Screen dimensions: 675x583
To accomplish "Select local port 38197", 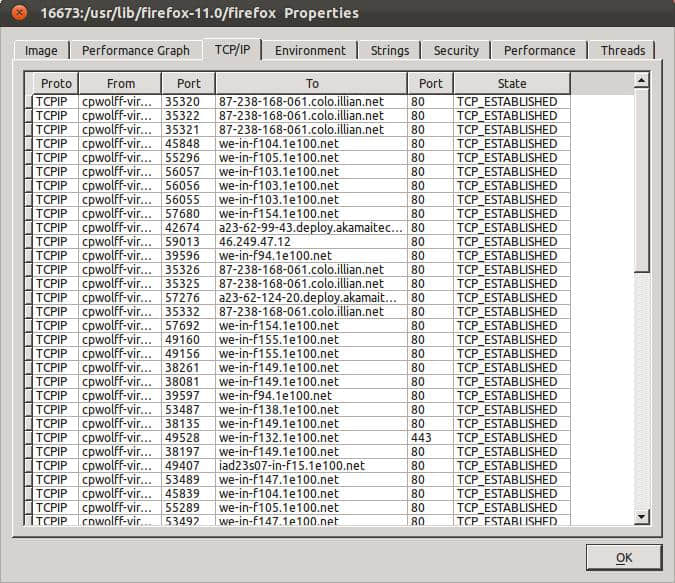I will [x=189, y=452].
